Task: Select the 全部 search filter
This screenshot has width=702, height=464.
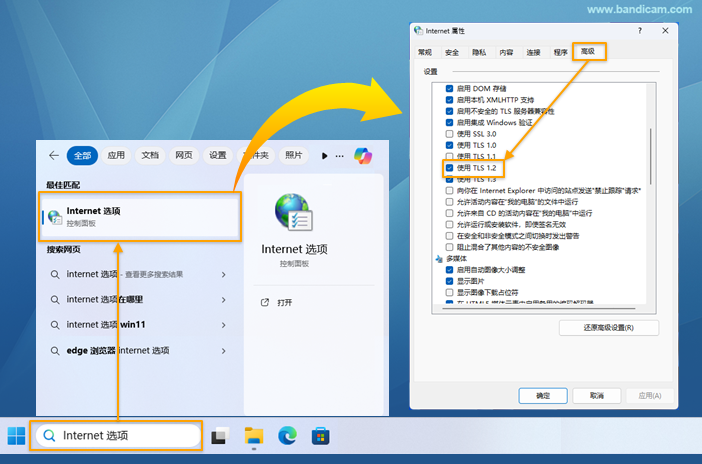Action: (x=82, y=155)
